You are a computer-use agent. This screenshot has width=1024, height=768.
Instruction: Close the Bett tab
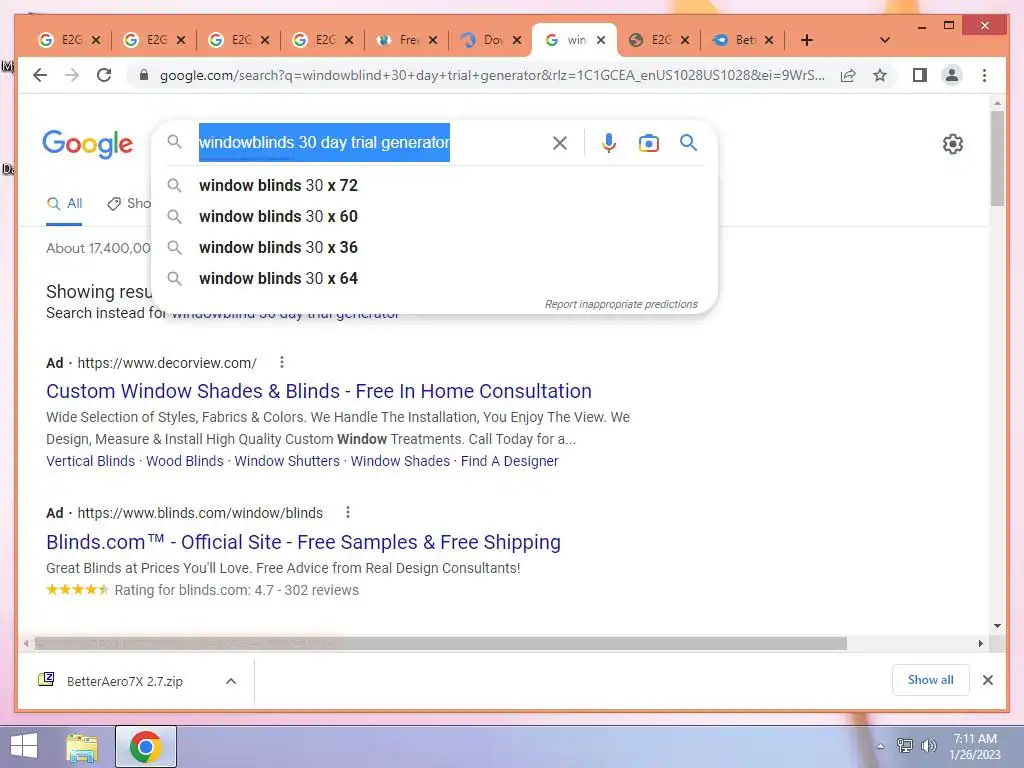769,40
